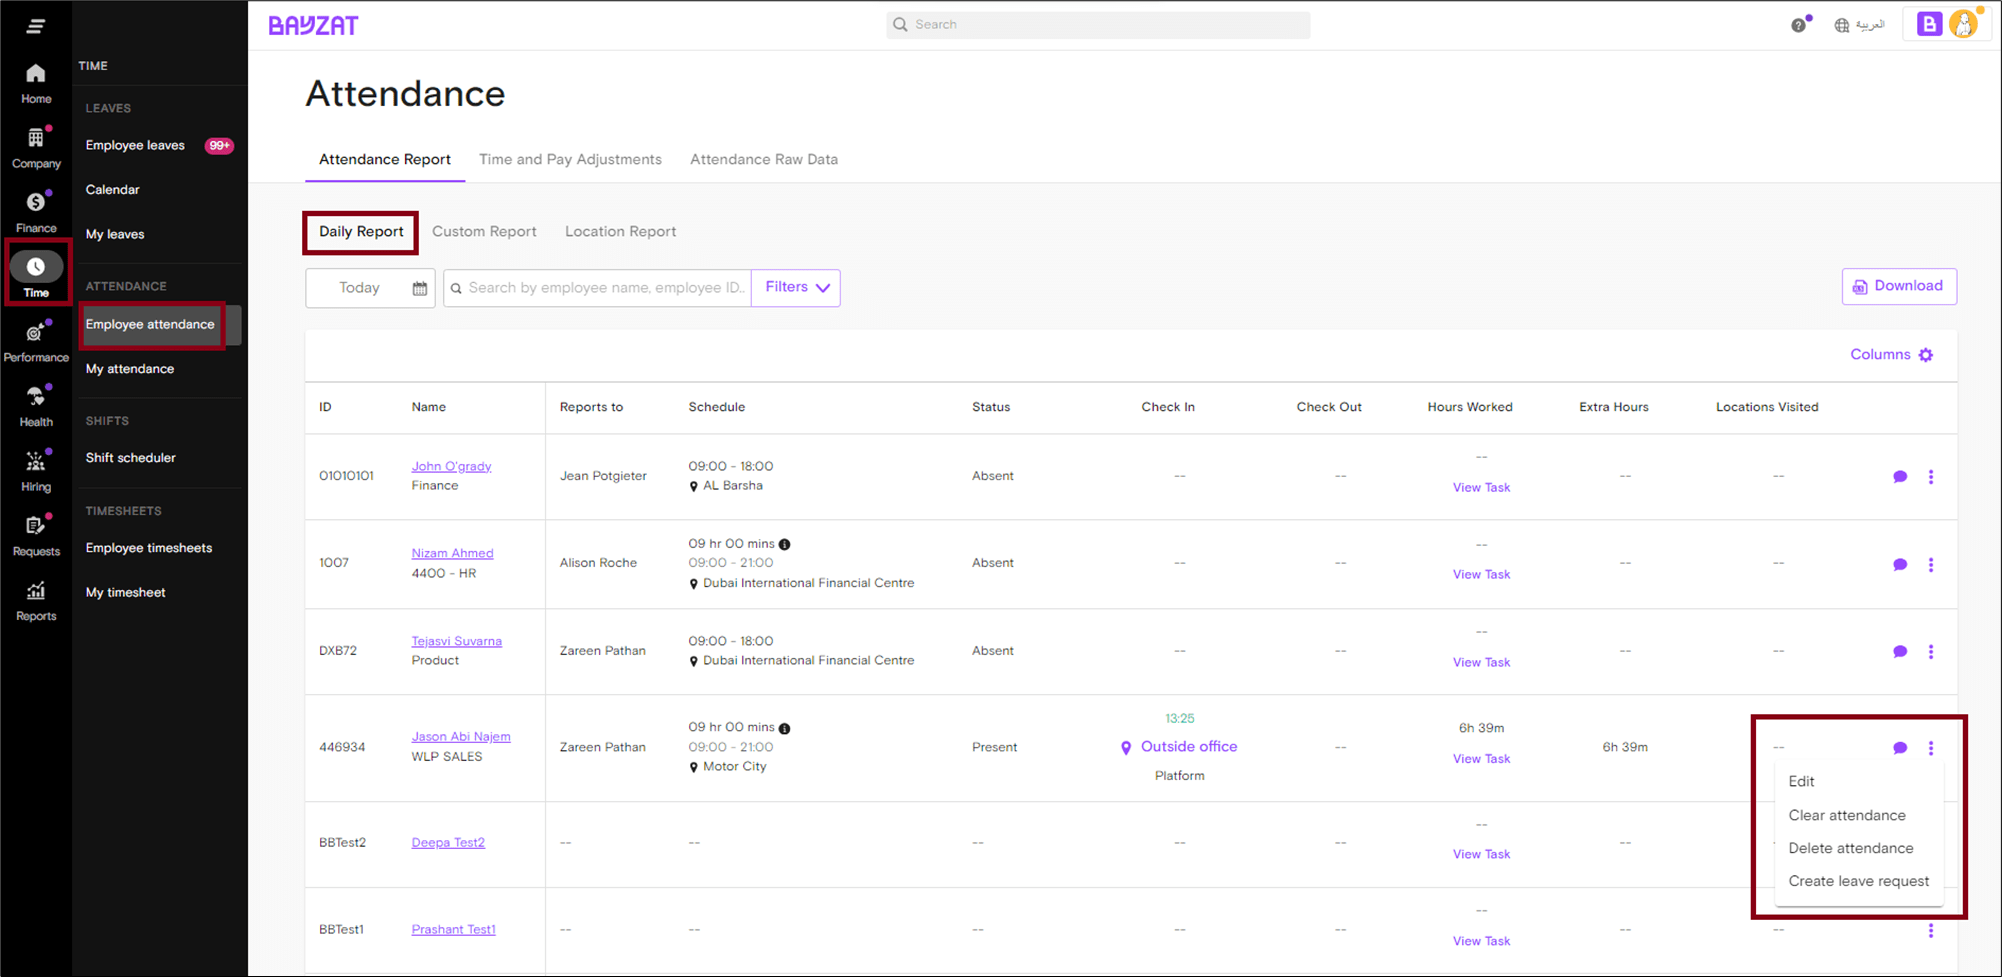Open the Home section in sidebar
Viewport: 2002px width, 977px height.
coord(36,82)
